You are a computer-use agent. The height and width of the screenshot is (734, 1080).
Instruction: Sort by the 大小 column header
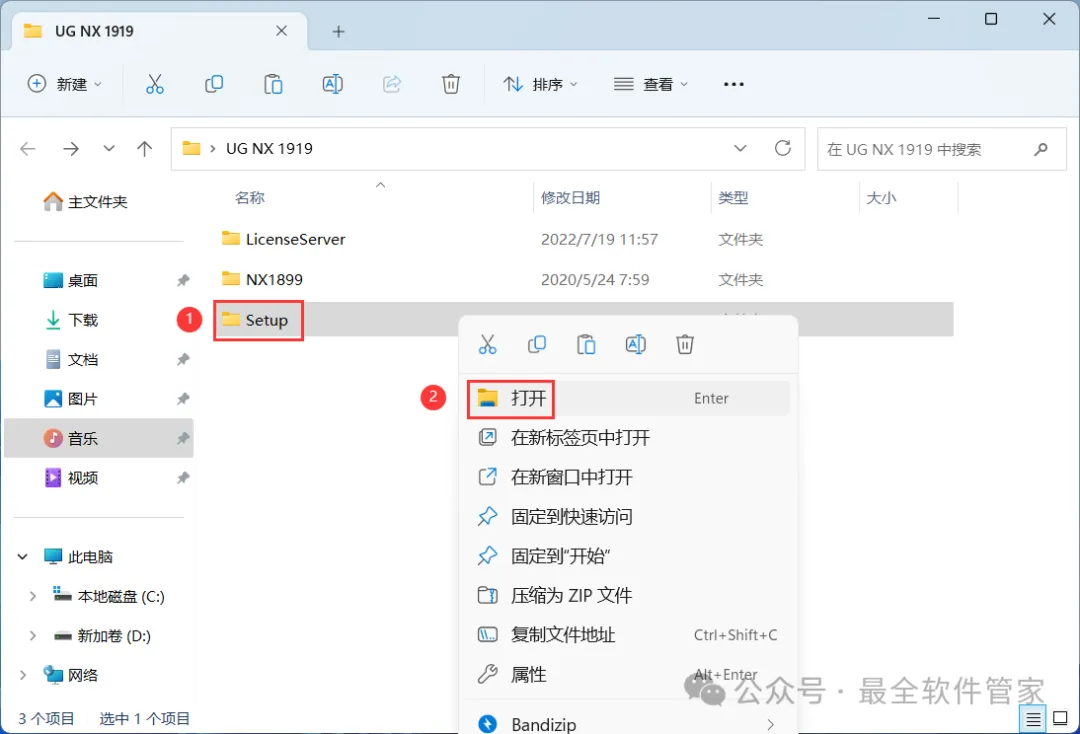click(x=881, y=198)
